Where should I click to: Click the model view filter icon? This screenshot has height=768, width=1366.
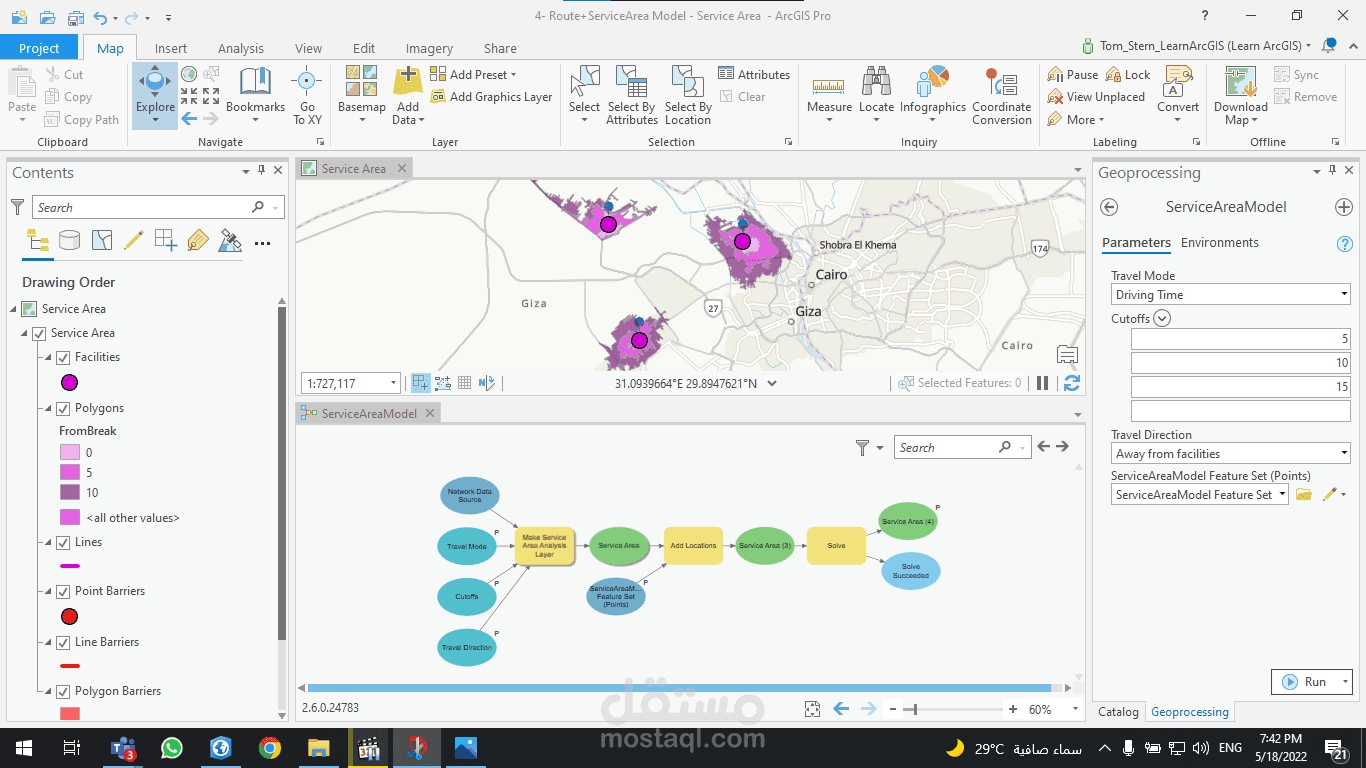coord(862,448)
